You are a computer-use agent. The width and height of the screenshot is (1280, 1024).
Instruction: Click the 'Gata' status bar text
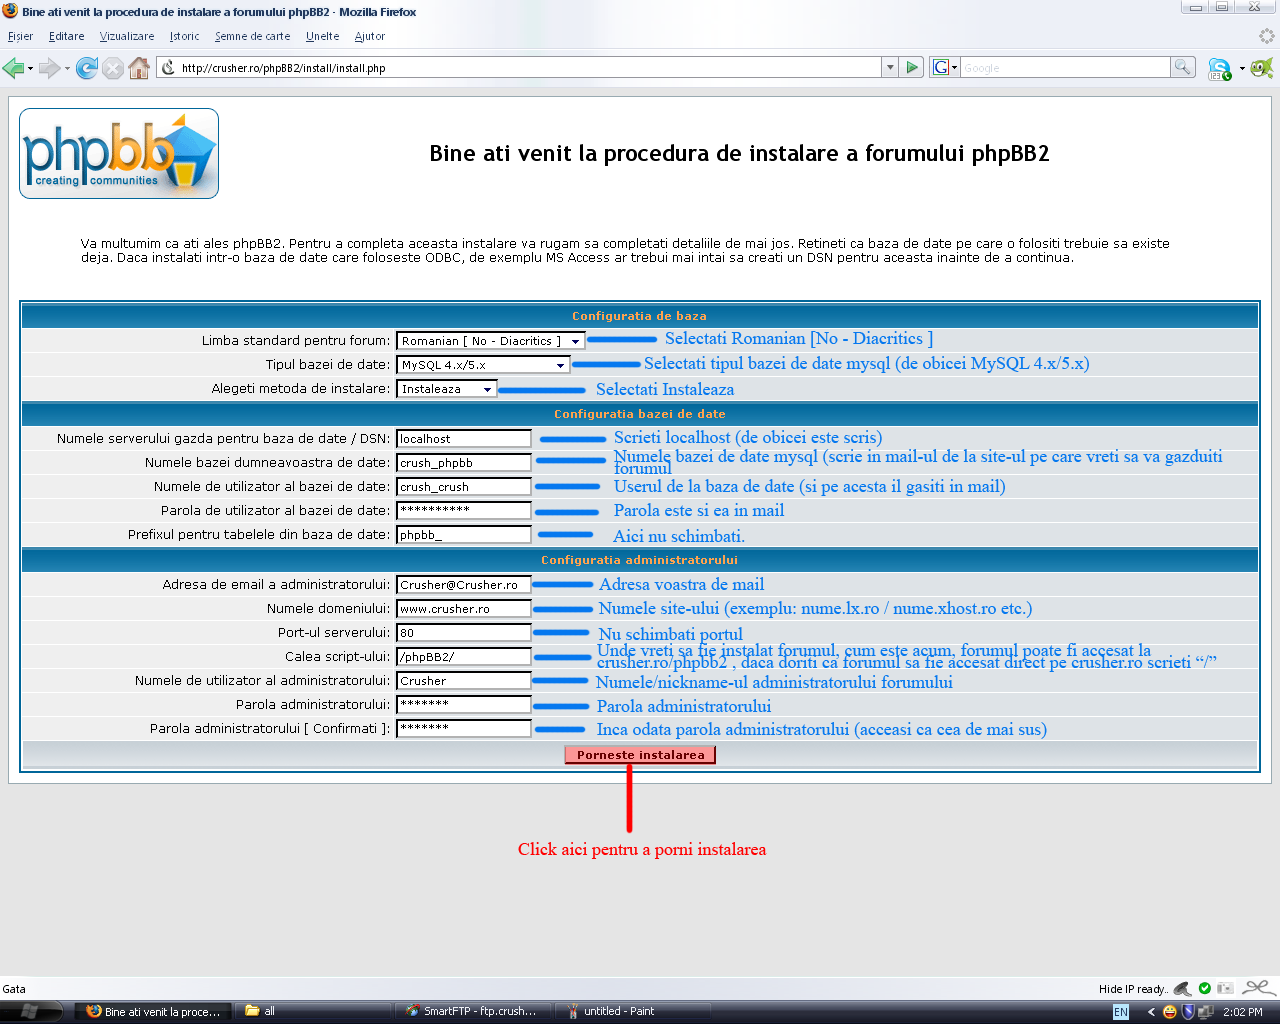14,989
